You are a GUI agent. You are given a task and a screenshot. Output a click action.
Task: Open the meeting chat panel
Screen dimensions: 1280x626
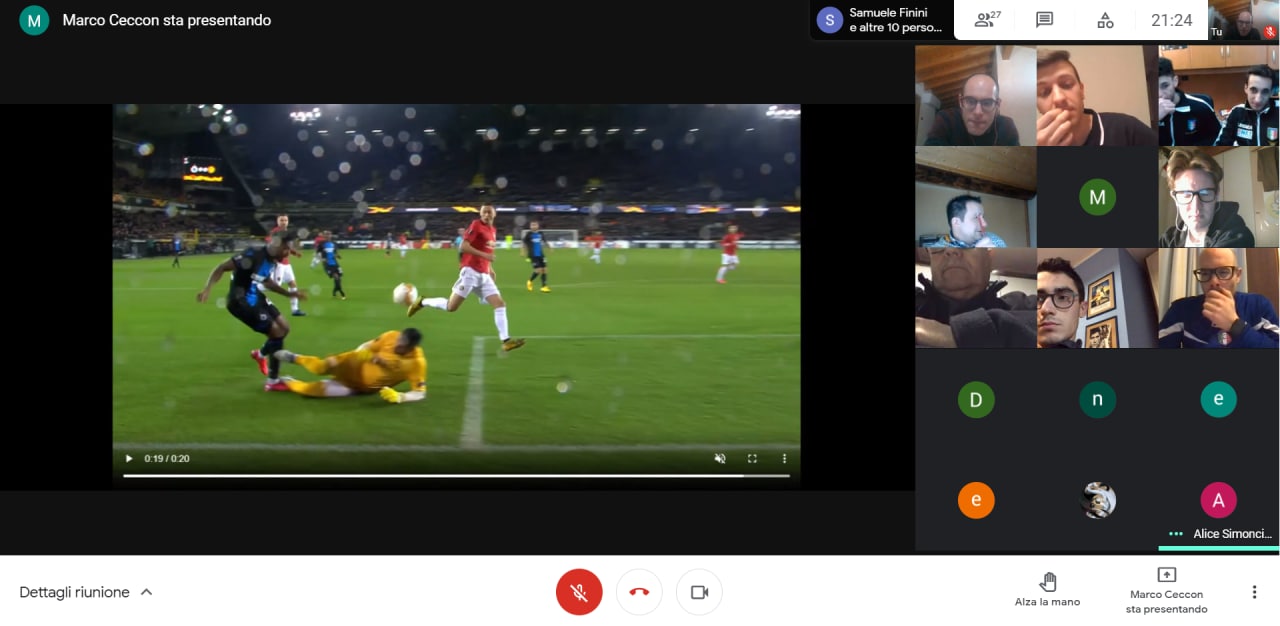[x=1045, y=20]
